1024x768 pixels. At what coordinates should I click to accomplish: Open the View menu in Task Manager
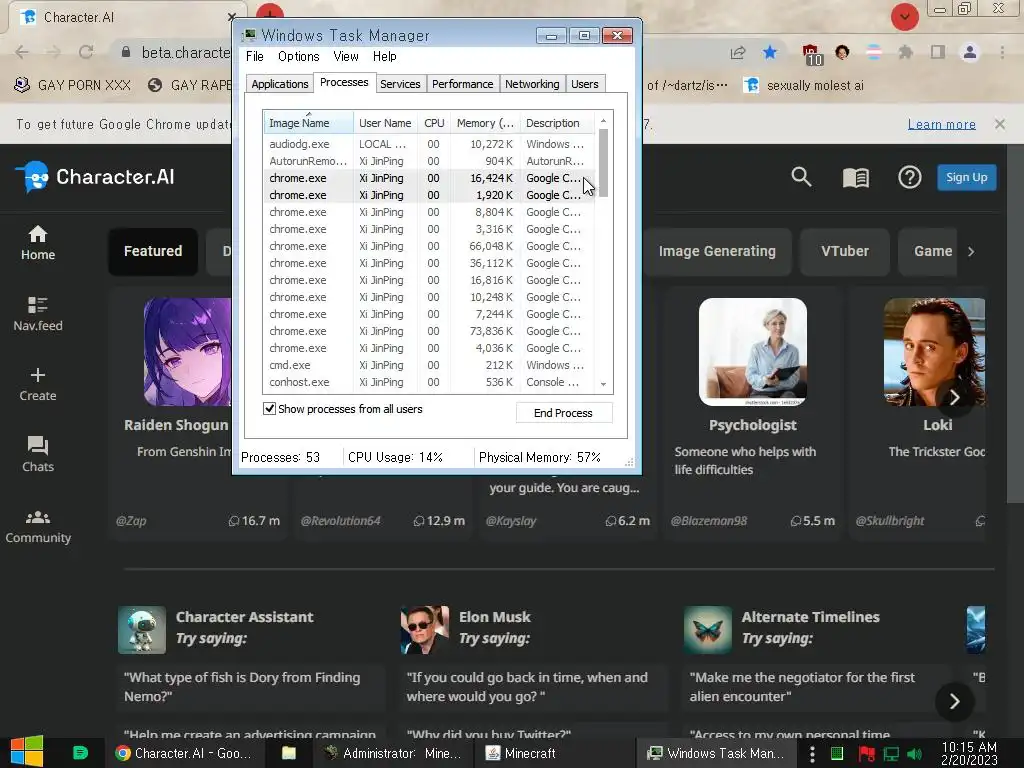point(345,56)
